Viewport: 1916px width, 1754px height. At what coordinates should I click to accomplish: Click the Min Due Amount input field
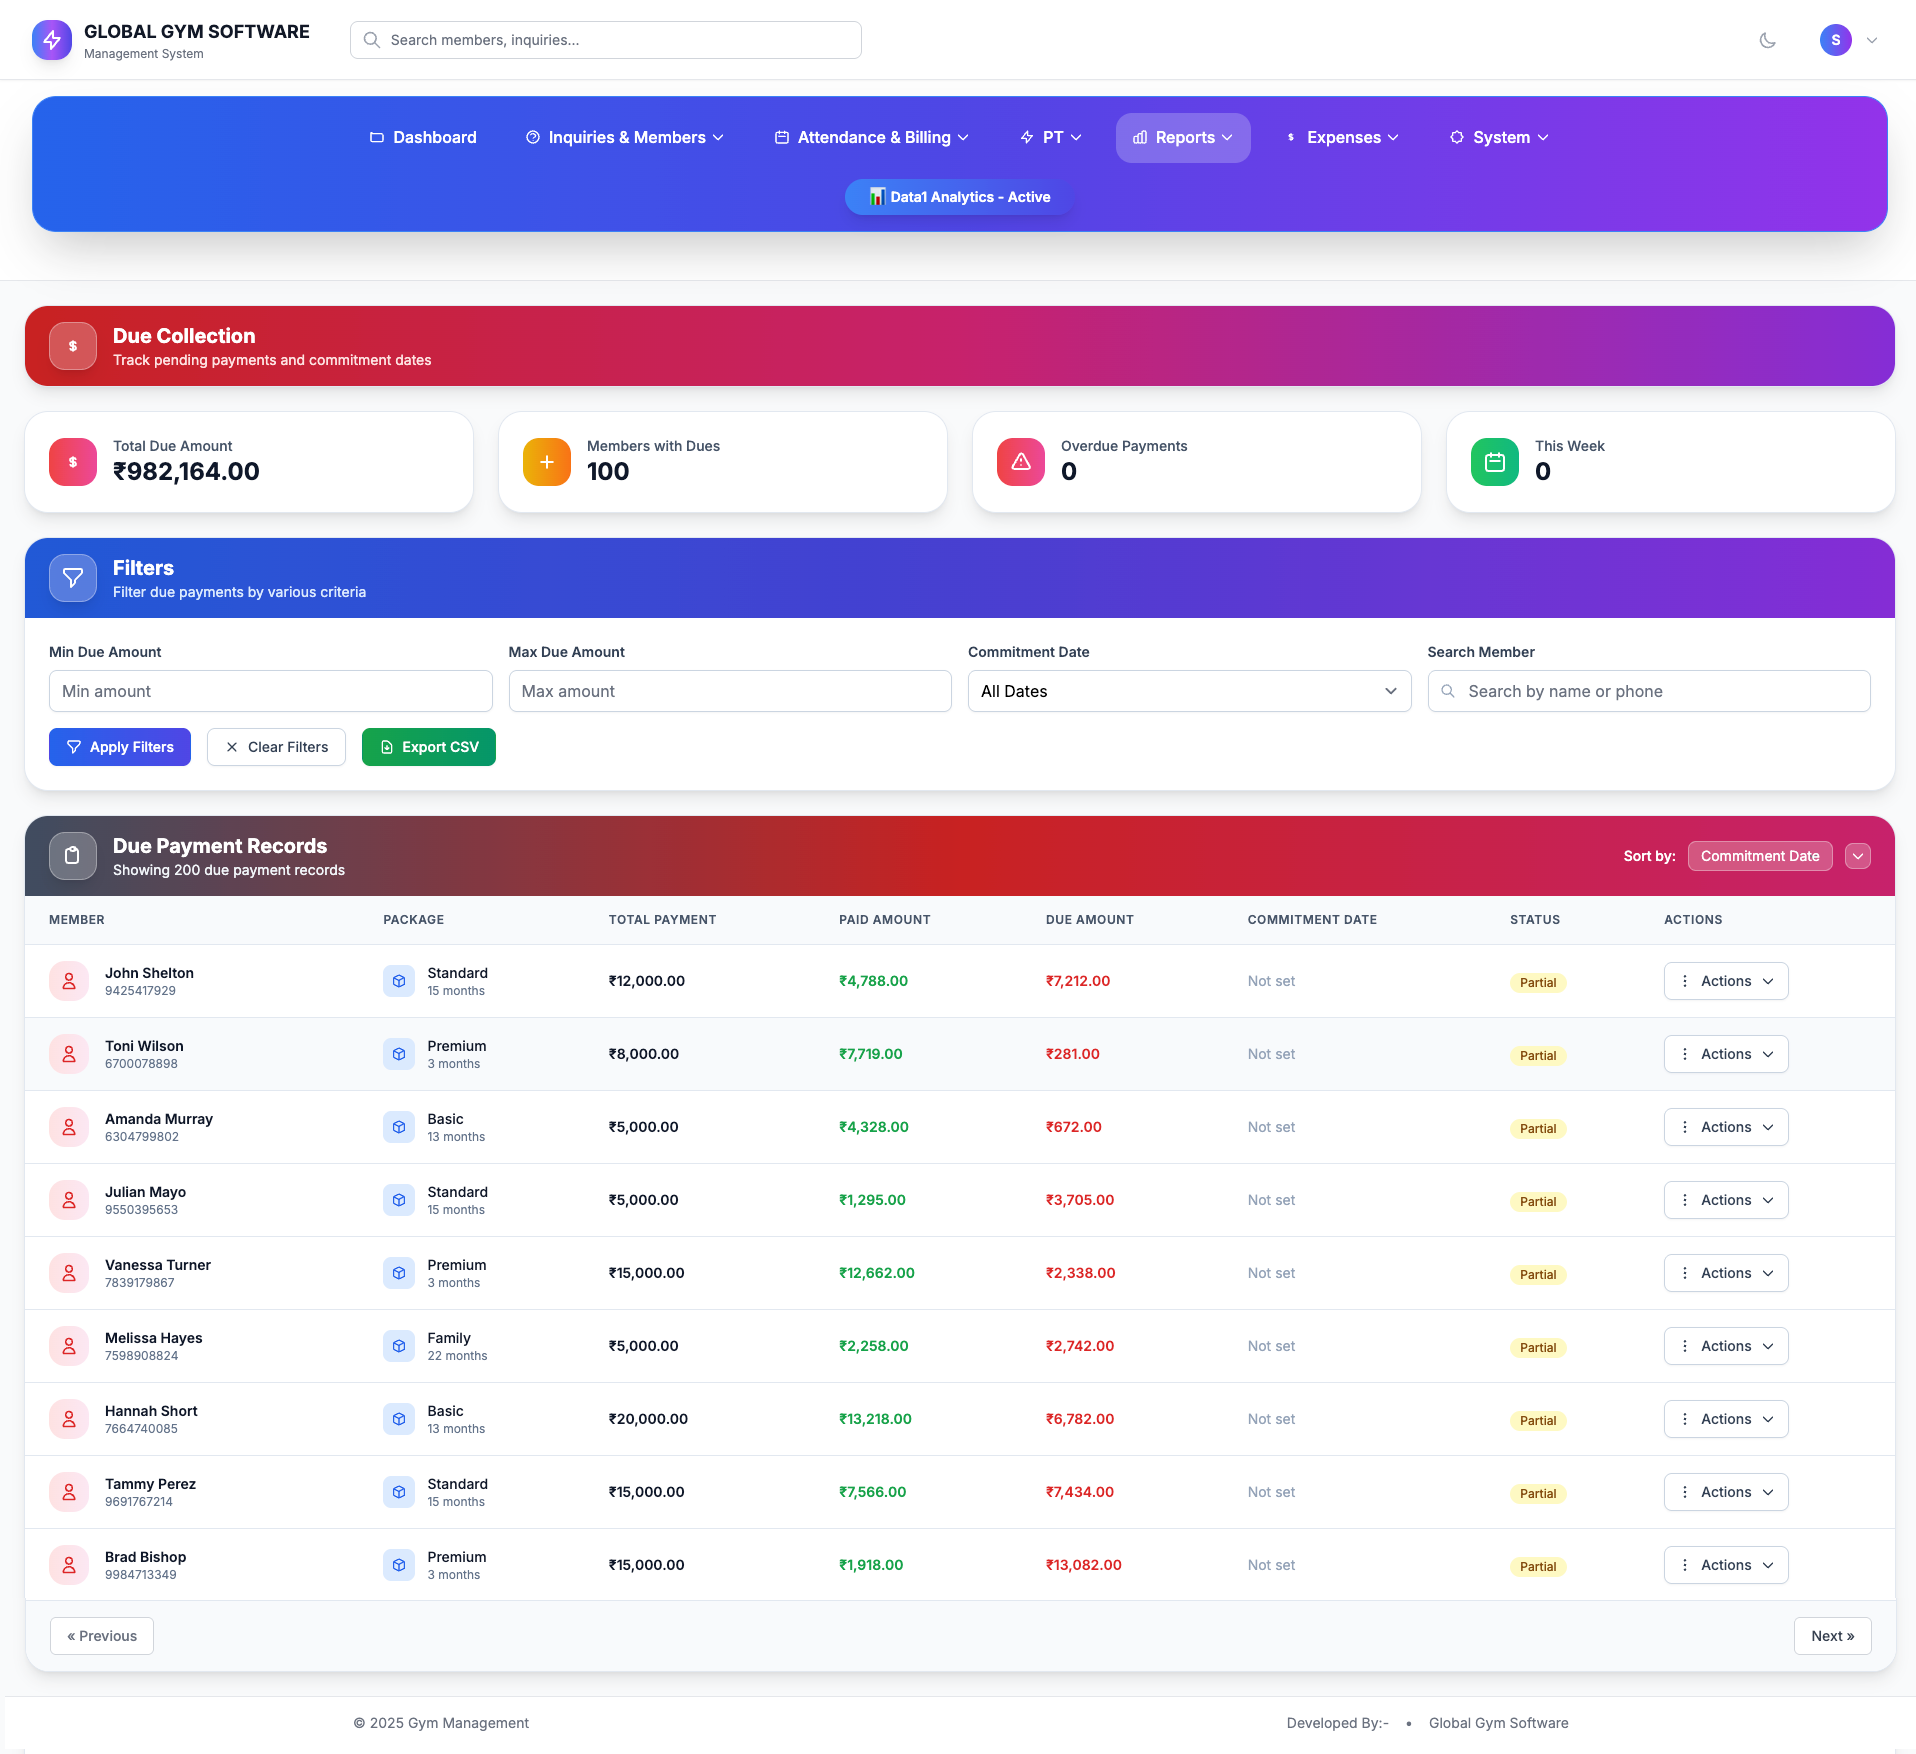coord(270,691)
